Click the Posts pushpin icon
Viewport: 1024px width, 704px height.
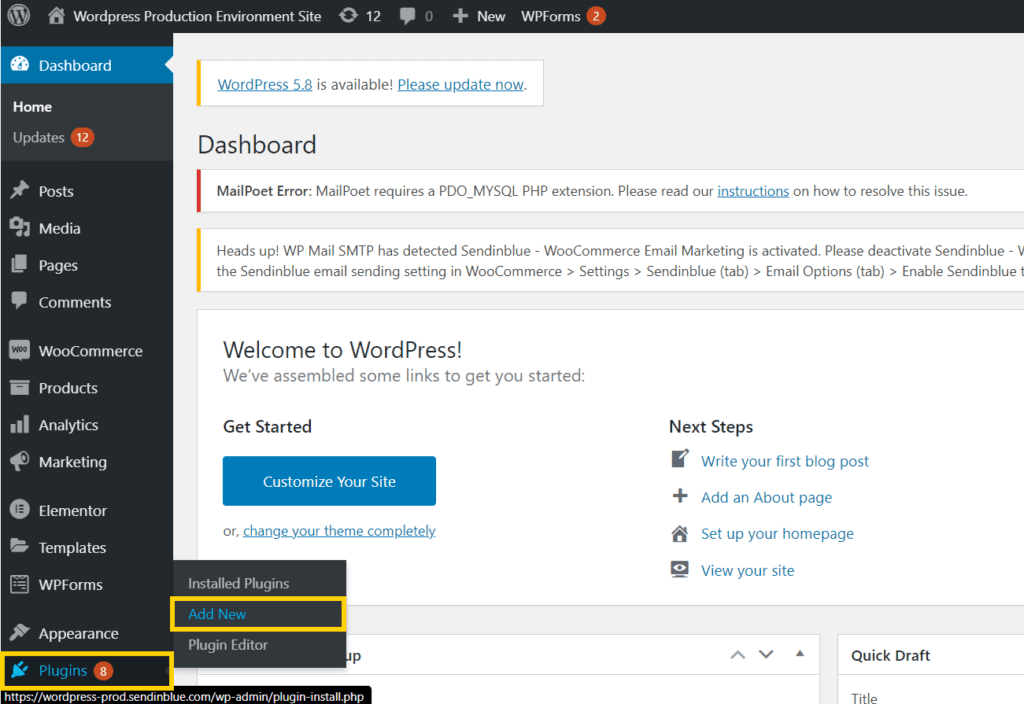point(20,190)
